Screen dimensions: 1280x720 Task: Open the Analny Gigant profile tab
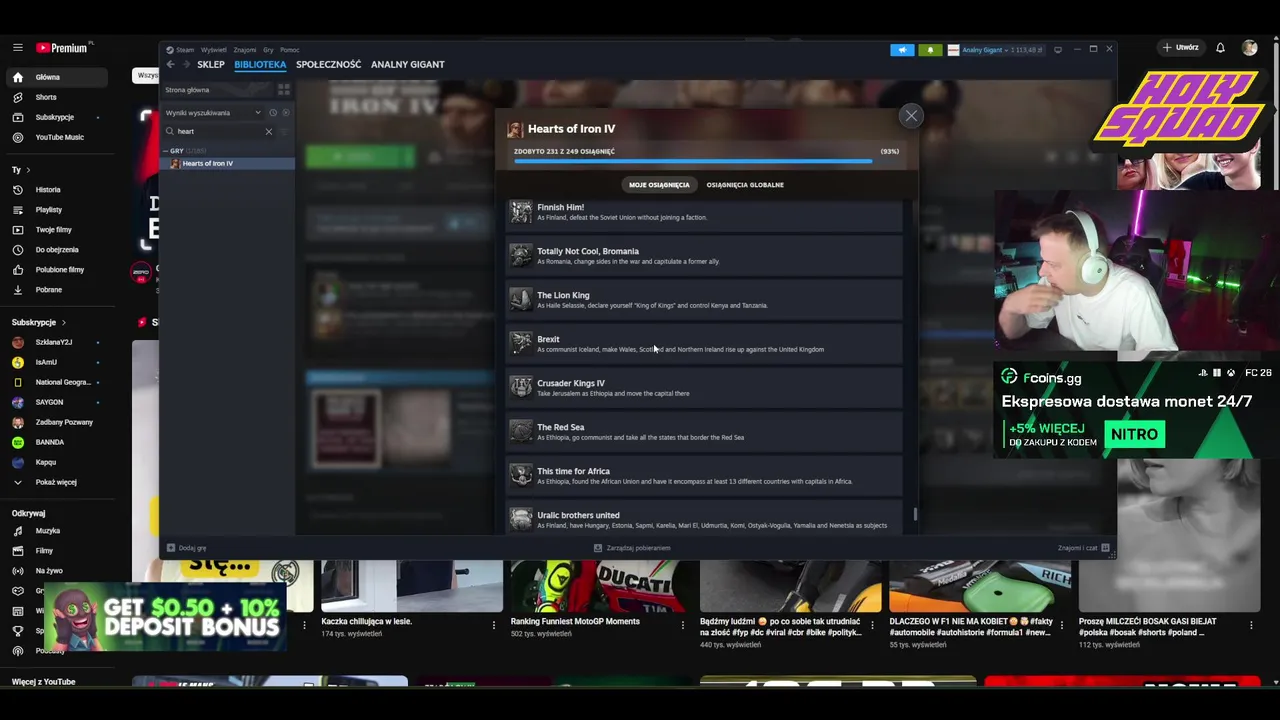coord(408,64)
